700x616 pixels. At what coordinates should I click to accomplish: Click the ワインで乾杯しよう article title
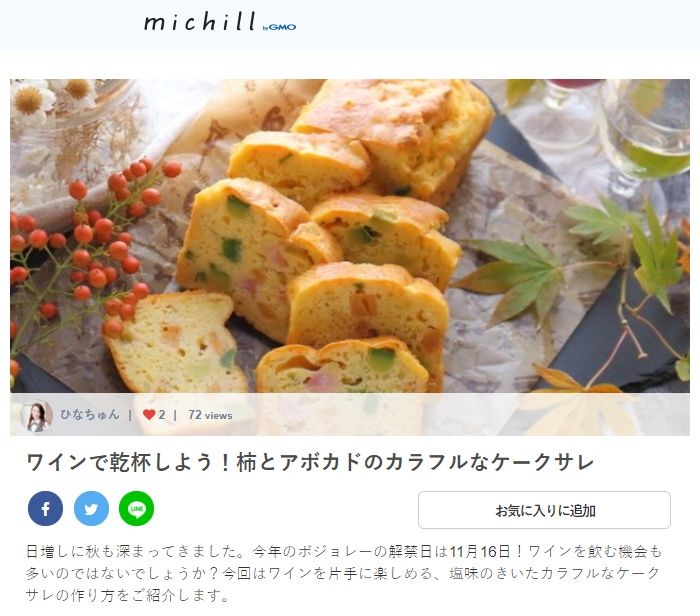point(310,462)
